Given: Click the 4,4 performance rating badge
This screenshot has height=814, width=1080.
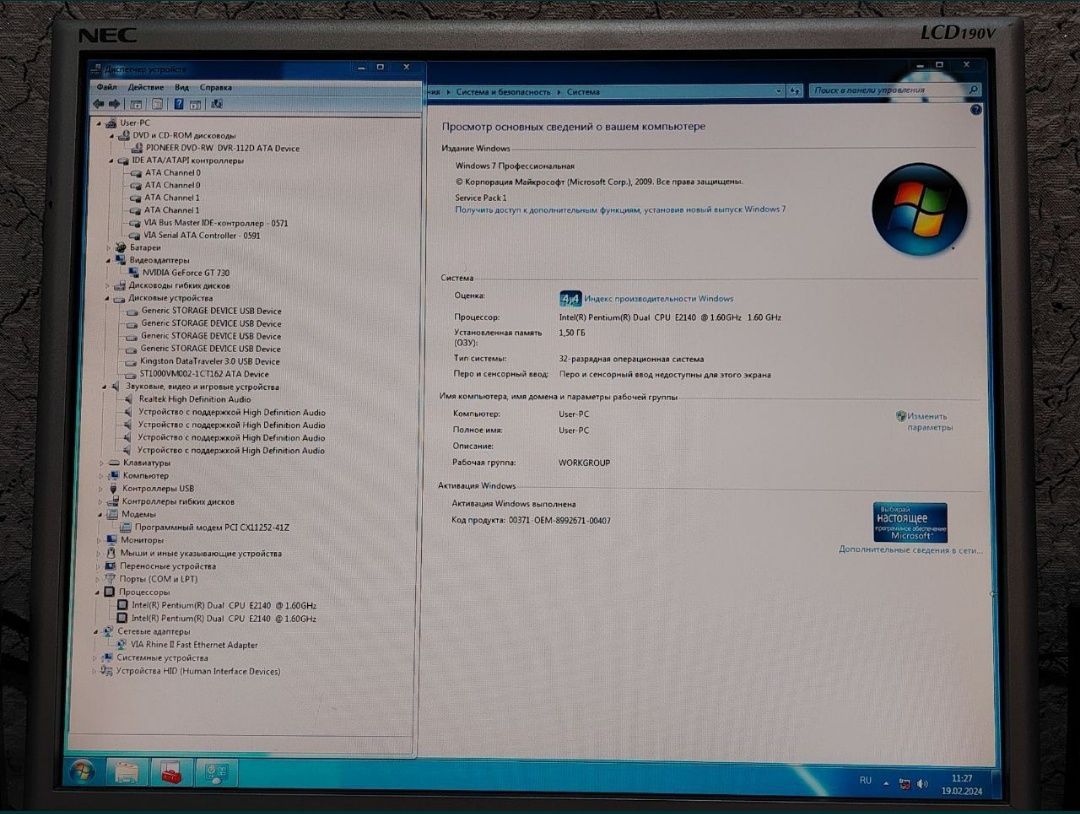Looking at the screenshot, I should [570, 299].
